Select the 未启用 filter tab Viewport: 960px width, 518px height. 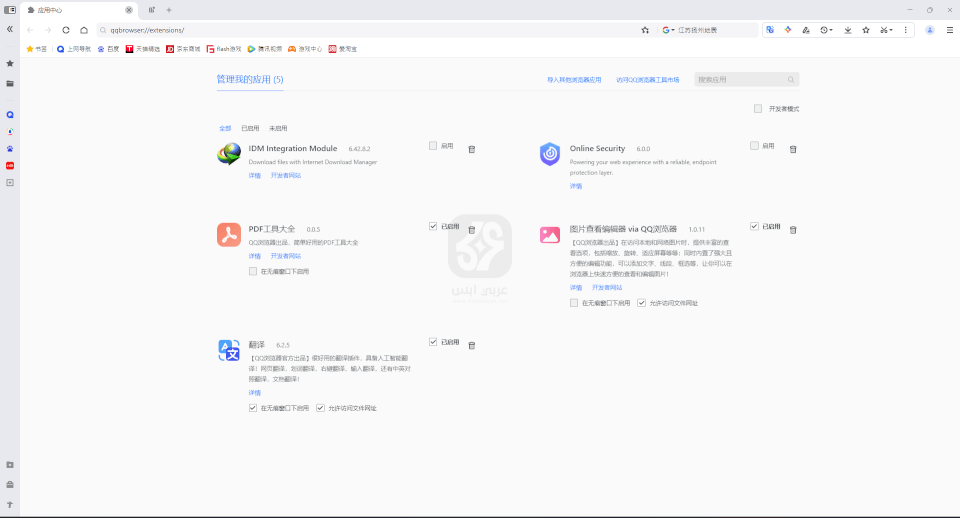pyautogui.click(x=278, y=128)
